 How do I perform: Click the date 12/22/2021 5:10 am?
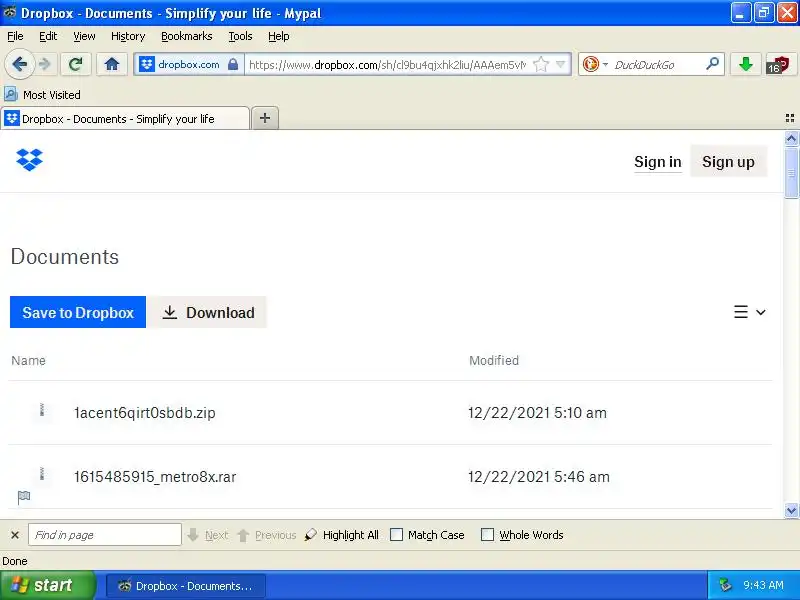tap(537, 413)
